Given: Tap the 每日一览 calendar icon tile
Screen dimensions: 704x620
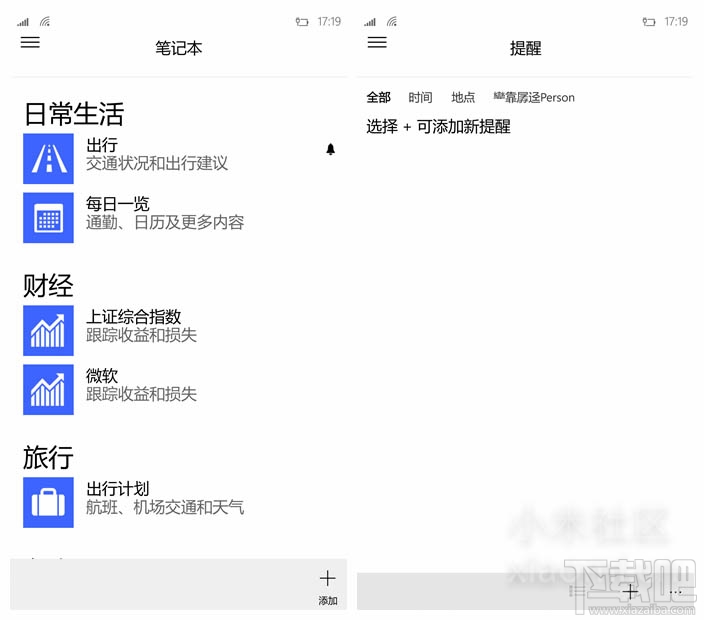Looking at the screenshot, I should click(48, 217).
